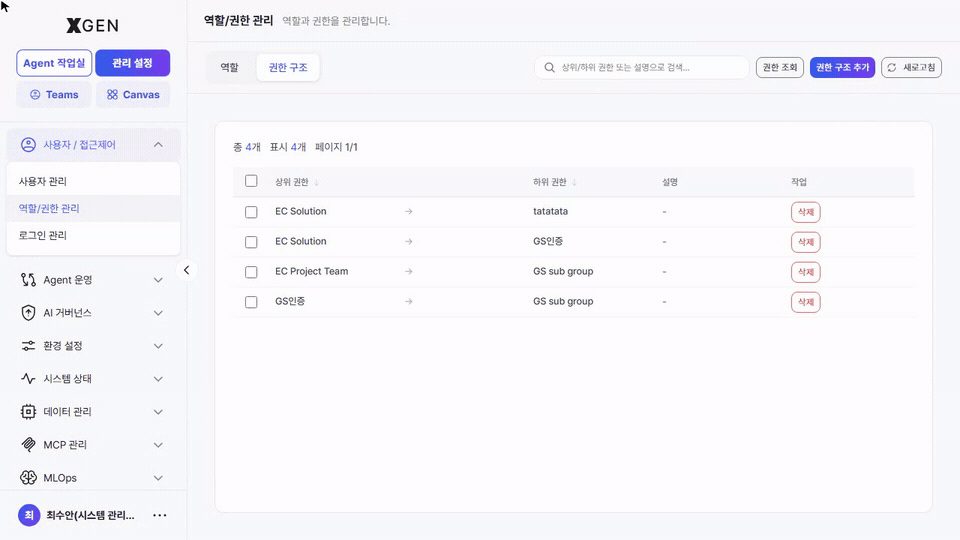960x540 pixels.
Task: Expand the 데이터 관리 section
Action: (x=158, y=411)
